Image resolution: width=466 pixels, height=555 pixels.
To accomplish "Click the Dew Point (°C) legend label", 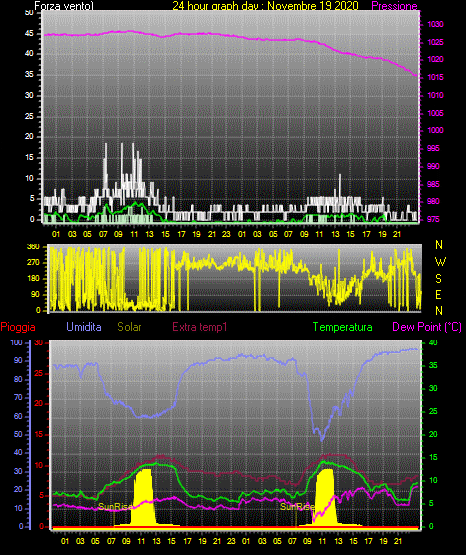I will [x=427, y=327].
